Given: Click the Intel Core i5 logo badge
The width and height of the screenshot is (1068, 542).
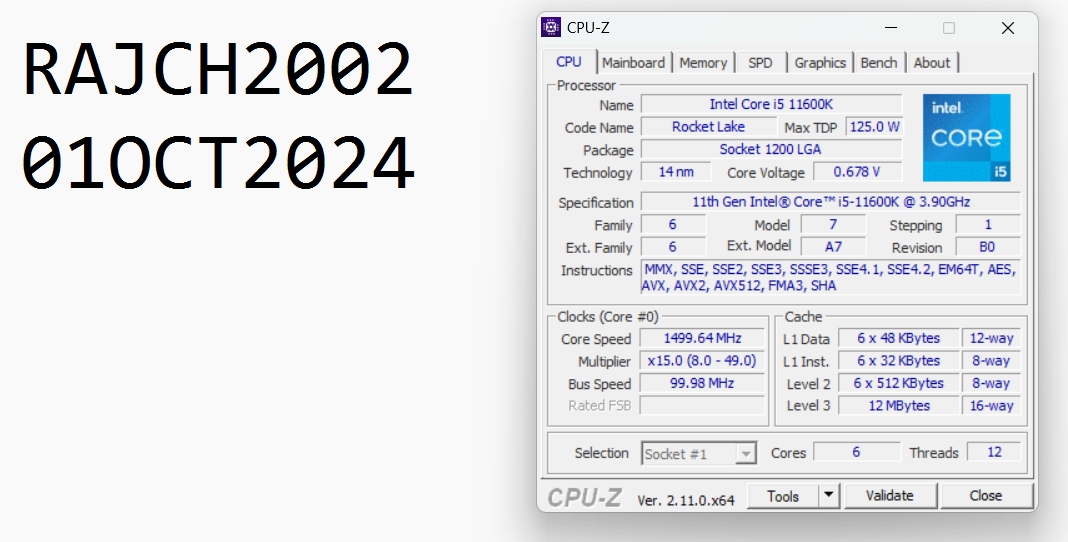Looking at the screenshot, I should click(x=967, y=138).
